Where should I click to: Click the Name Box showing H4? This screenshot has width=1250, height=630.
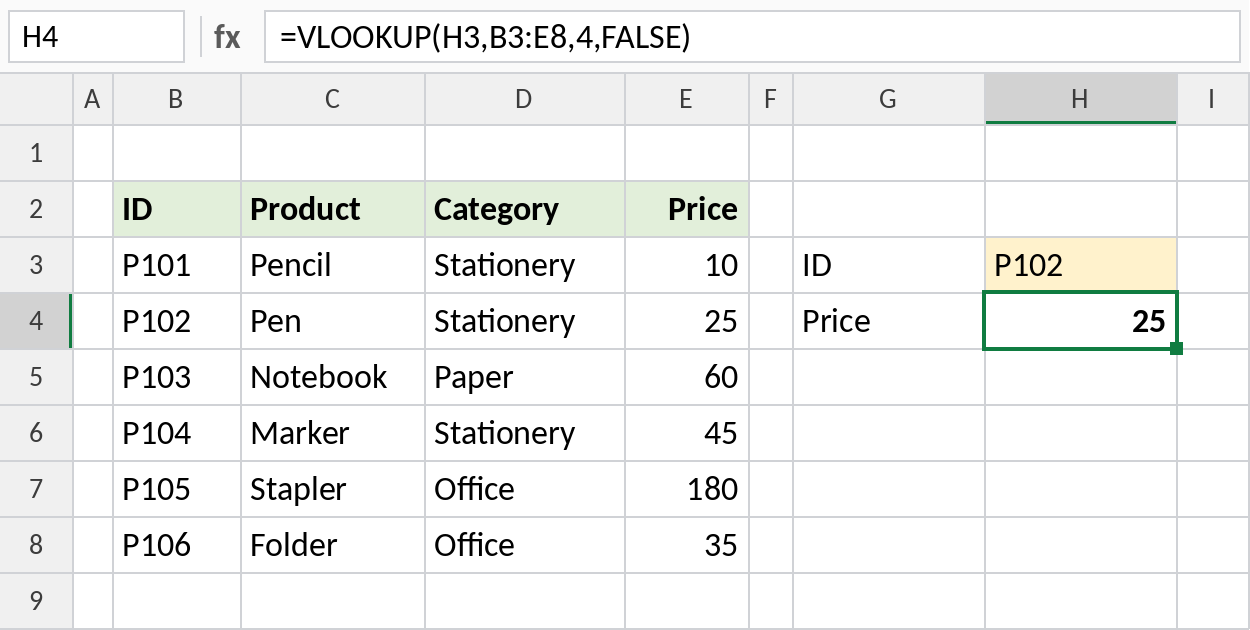click(x=96, y=38)
